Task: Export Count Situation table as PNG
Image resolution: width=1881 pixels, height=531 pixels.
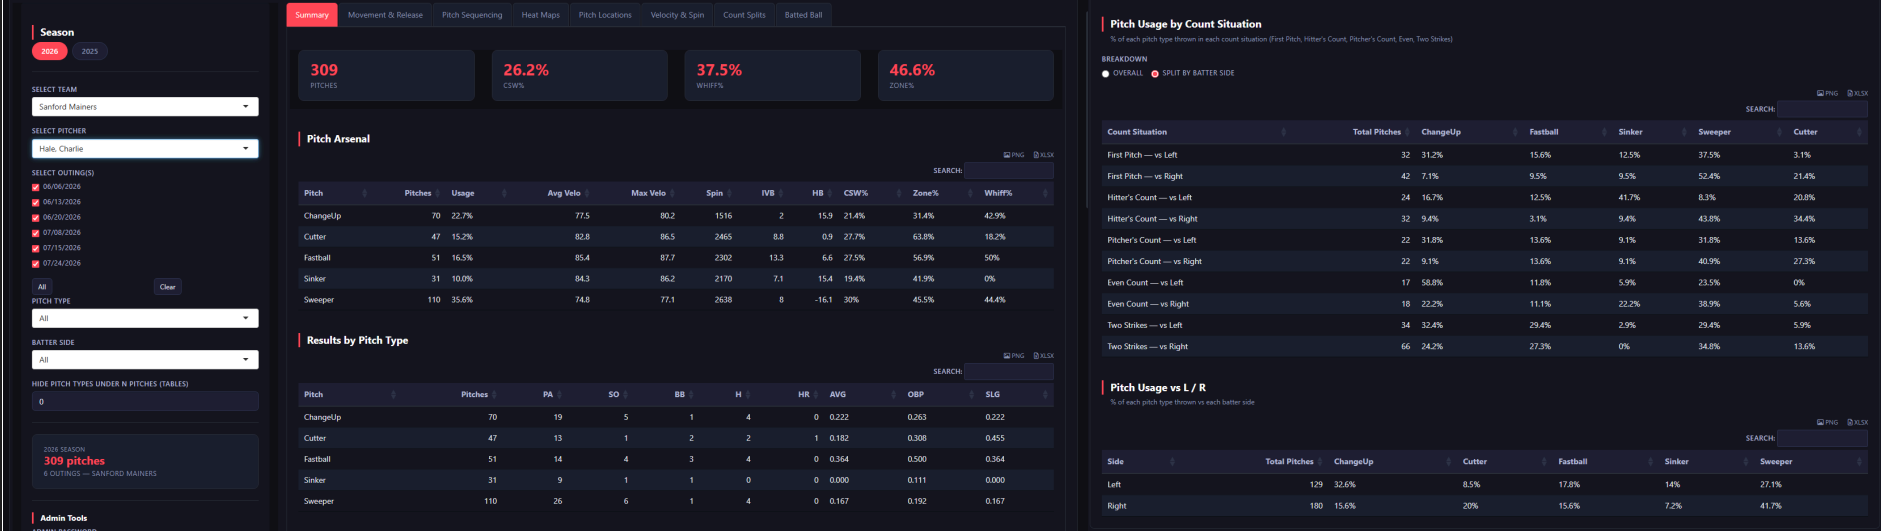Action: click(1828, 93)
